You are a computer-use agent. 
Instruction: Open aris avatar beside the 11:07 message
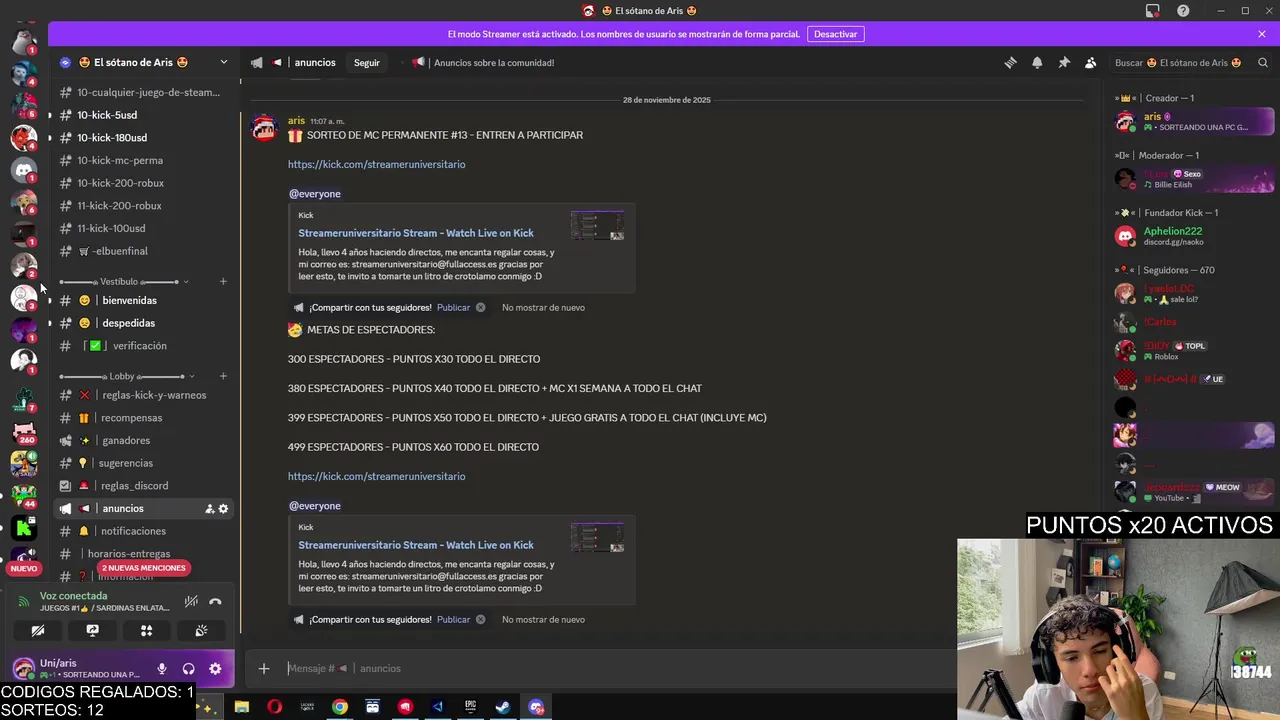tap(264, 128)
